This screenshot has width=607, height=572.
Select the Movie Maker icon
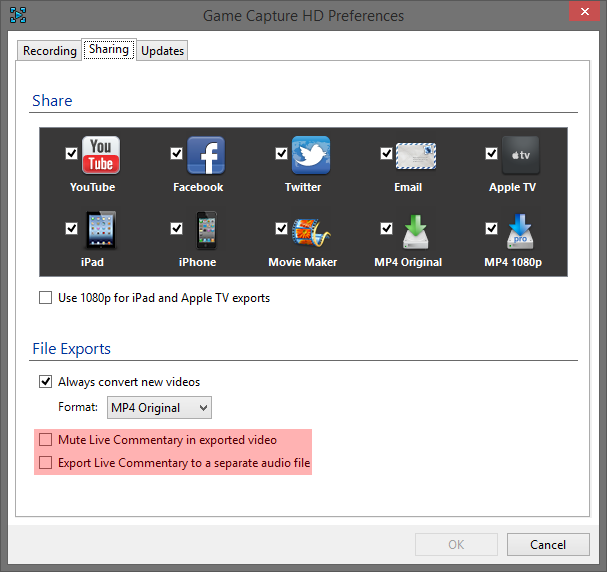(x=311, y=231)
